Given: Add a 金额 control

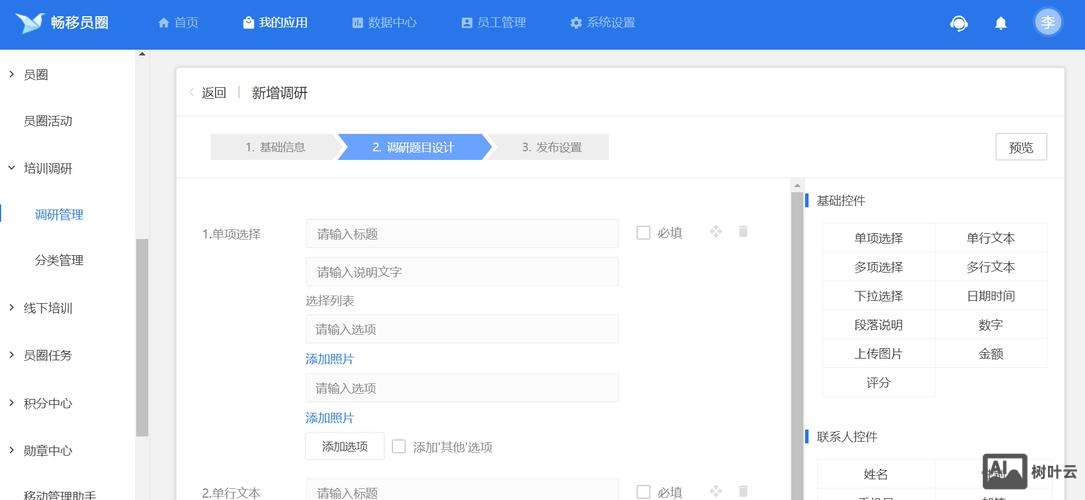Looking at the screenshot, I should tap(991, 353).
